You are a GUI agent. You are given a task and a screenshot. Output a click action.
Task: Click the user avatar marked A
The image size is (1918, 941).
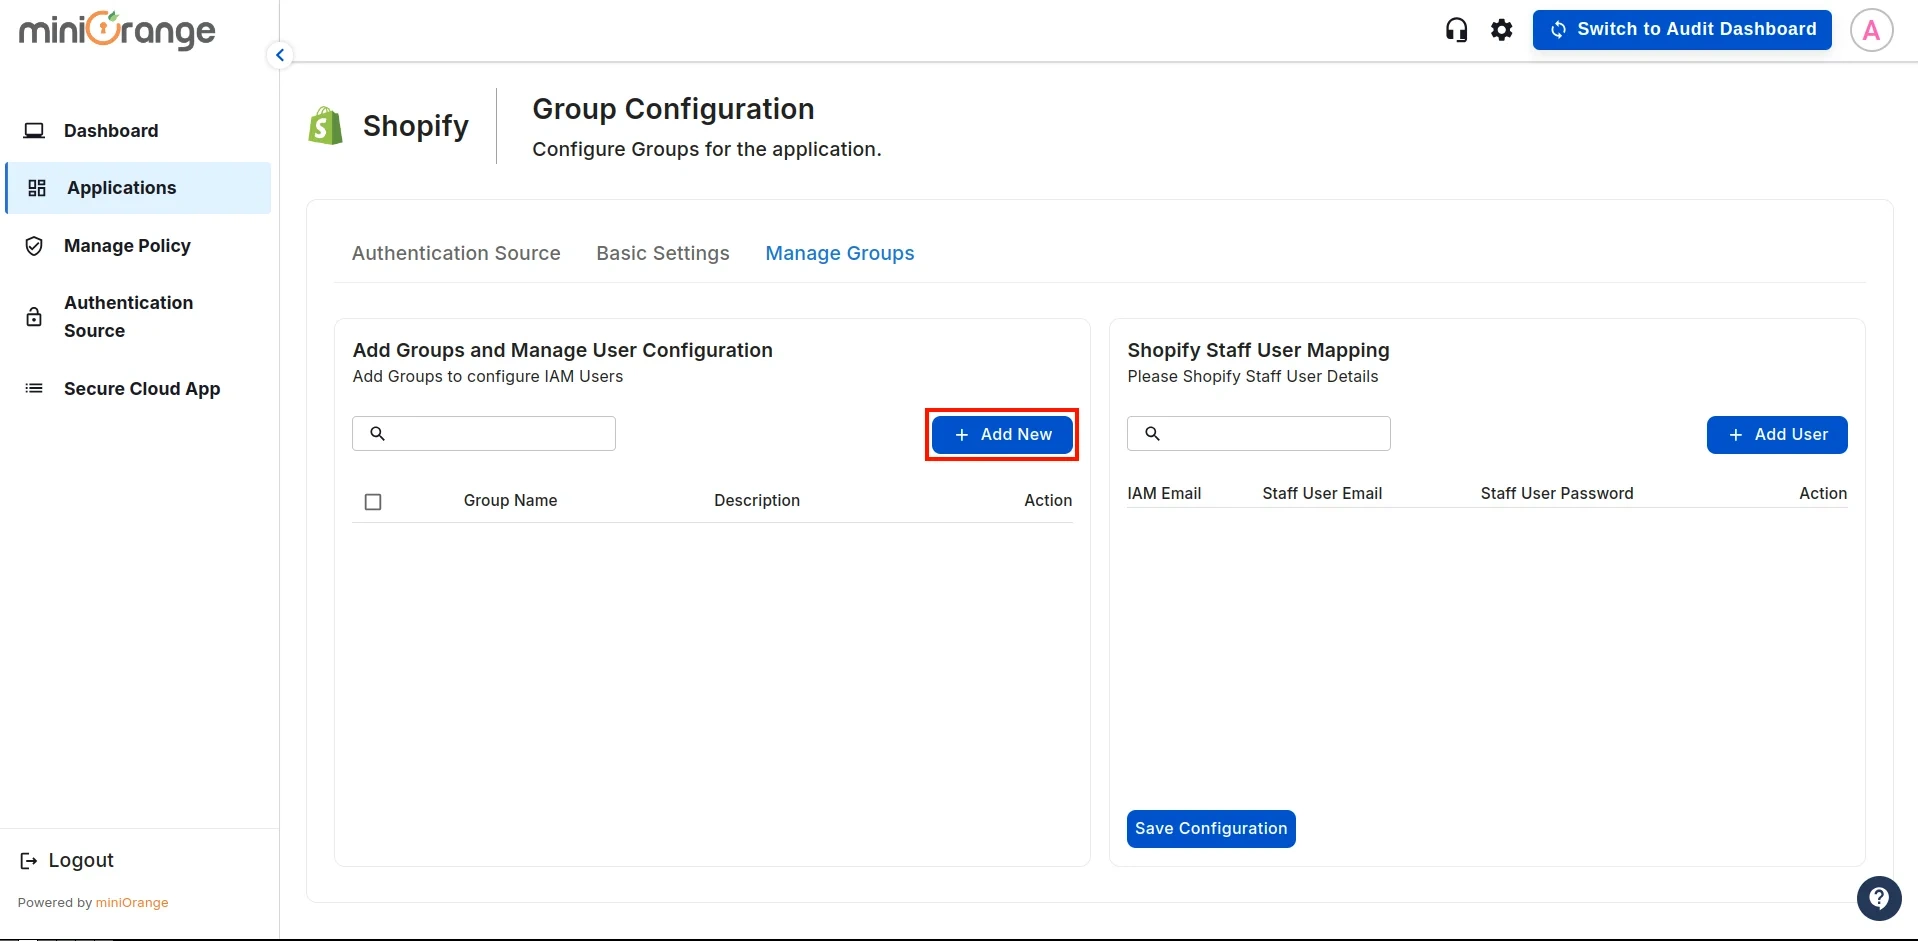(1871, 29)
